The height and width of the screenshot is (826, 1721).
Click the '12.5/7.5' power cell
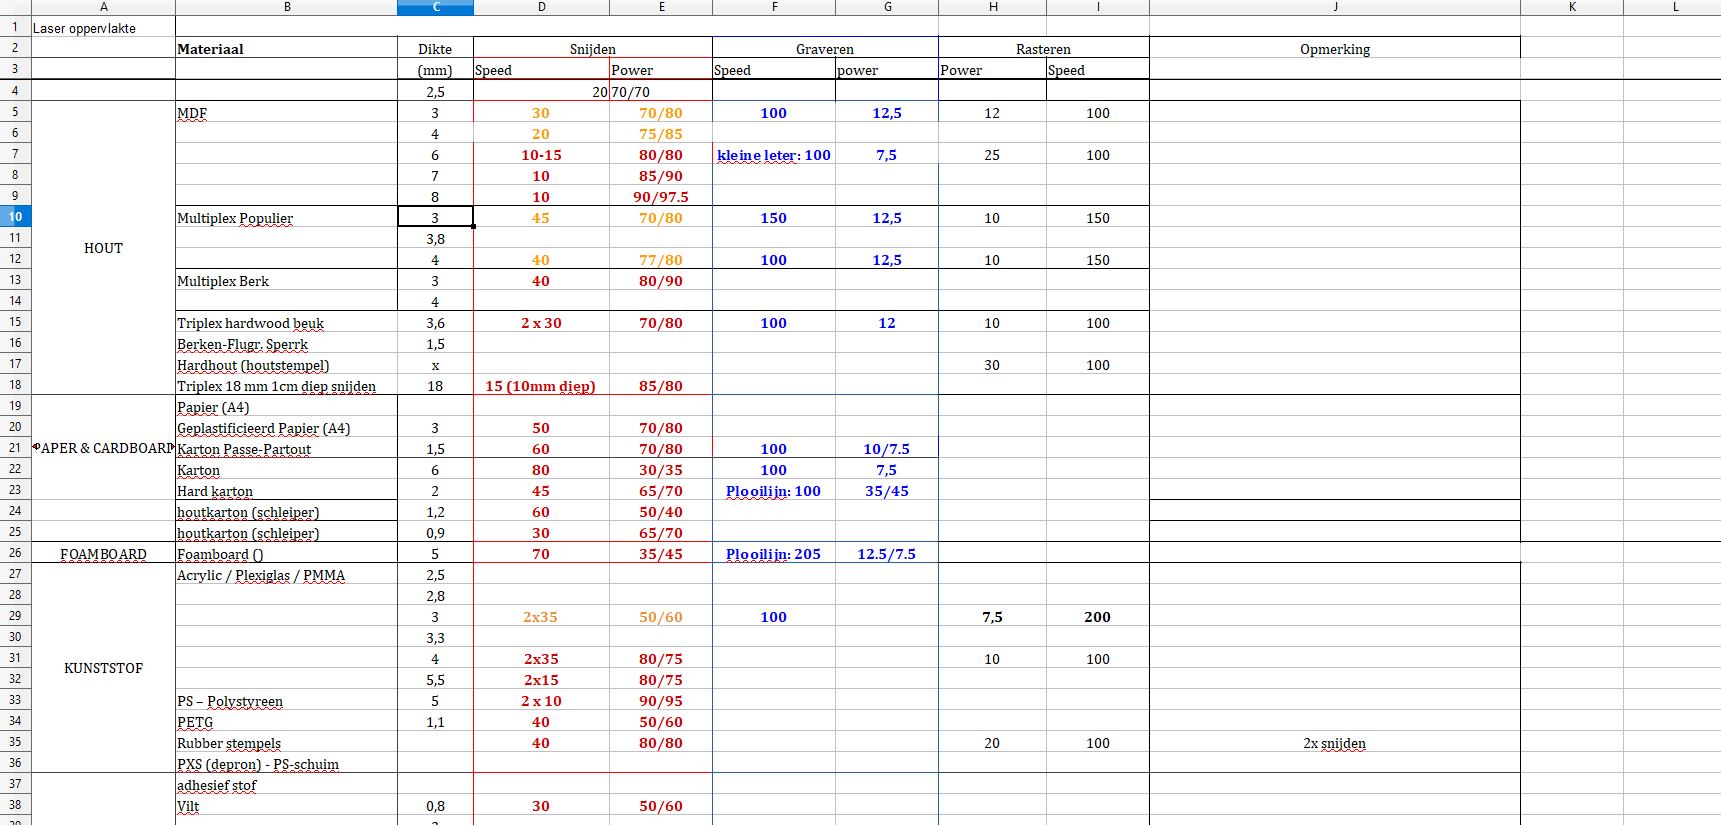[887, 554]
